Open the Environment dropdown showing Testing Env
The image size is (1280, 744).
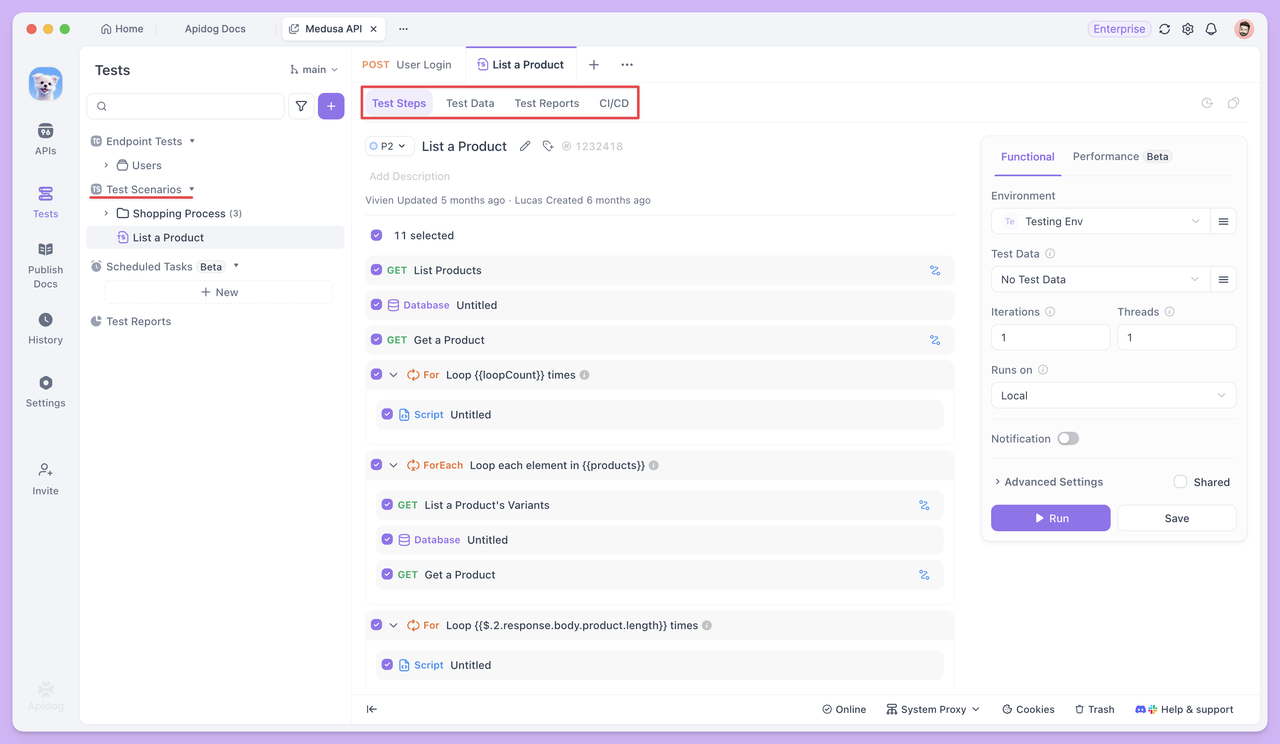(1100, 222)
